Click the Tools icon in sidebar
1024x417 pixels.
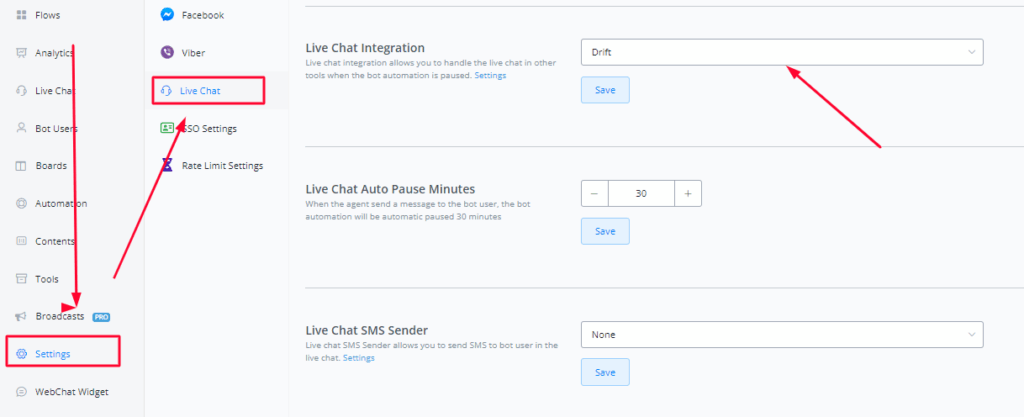tap(22, 279)
